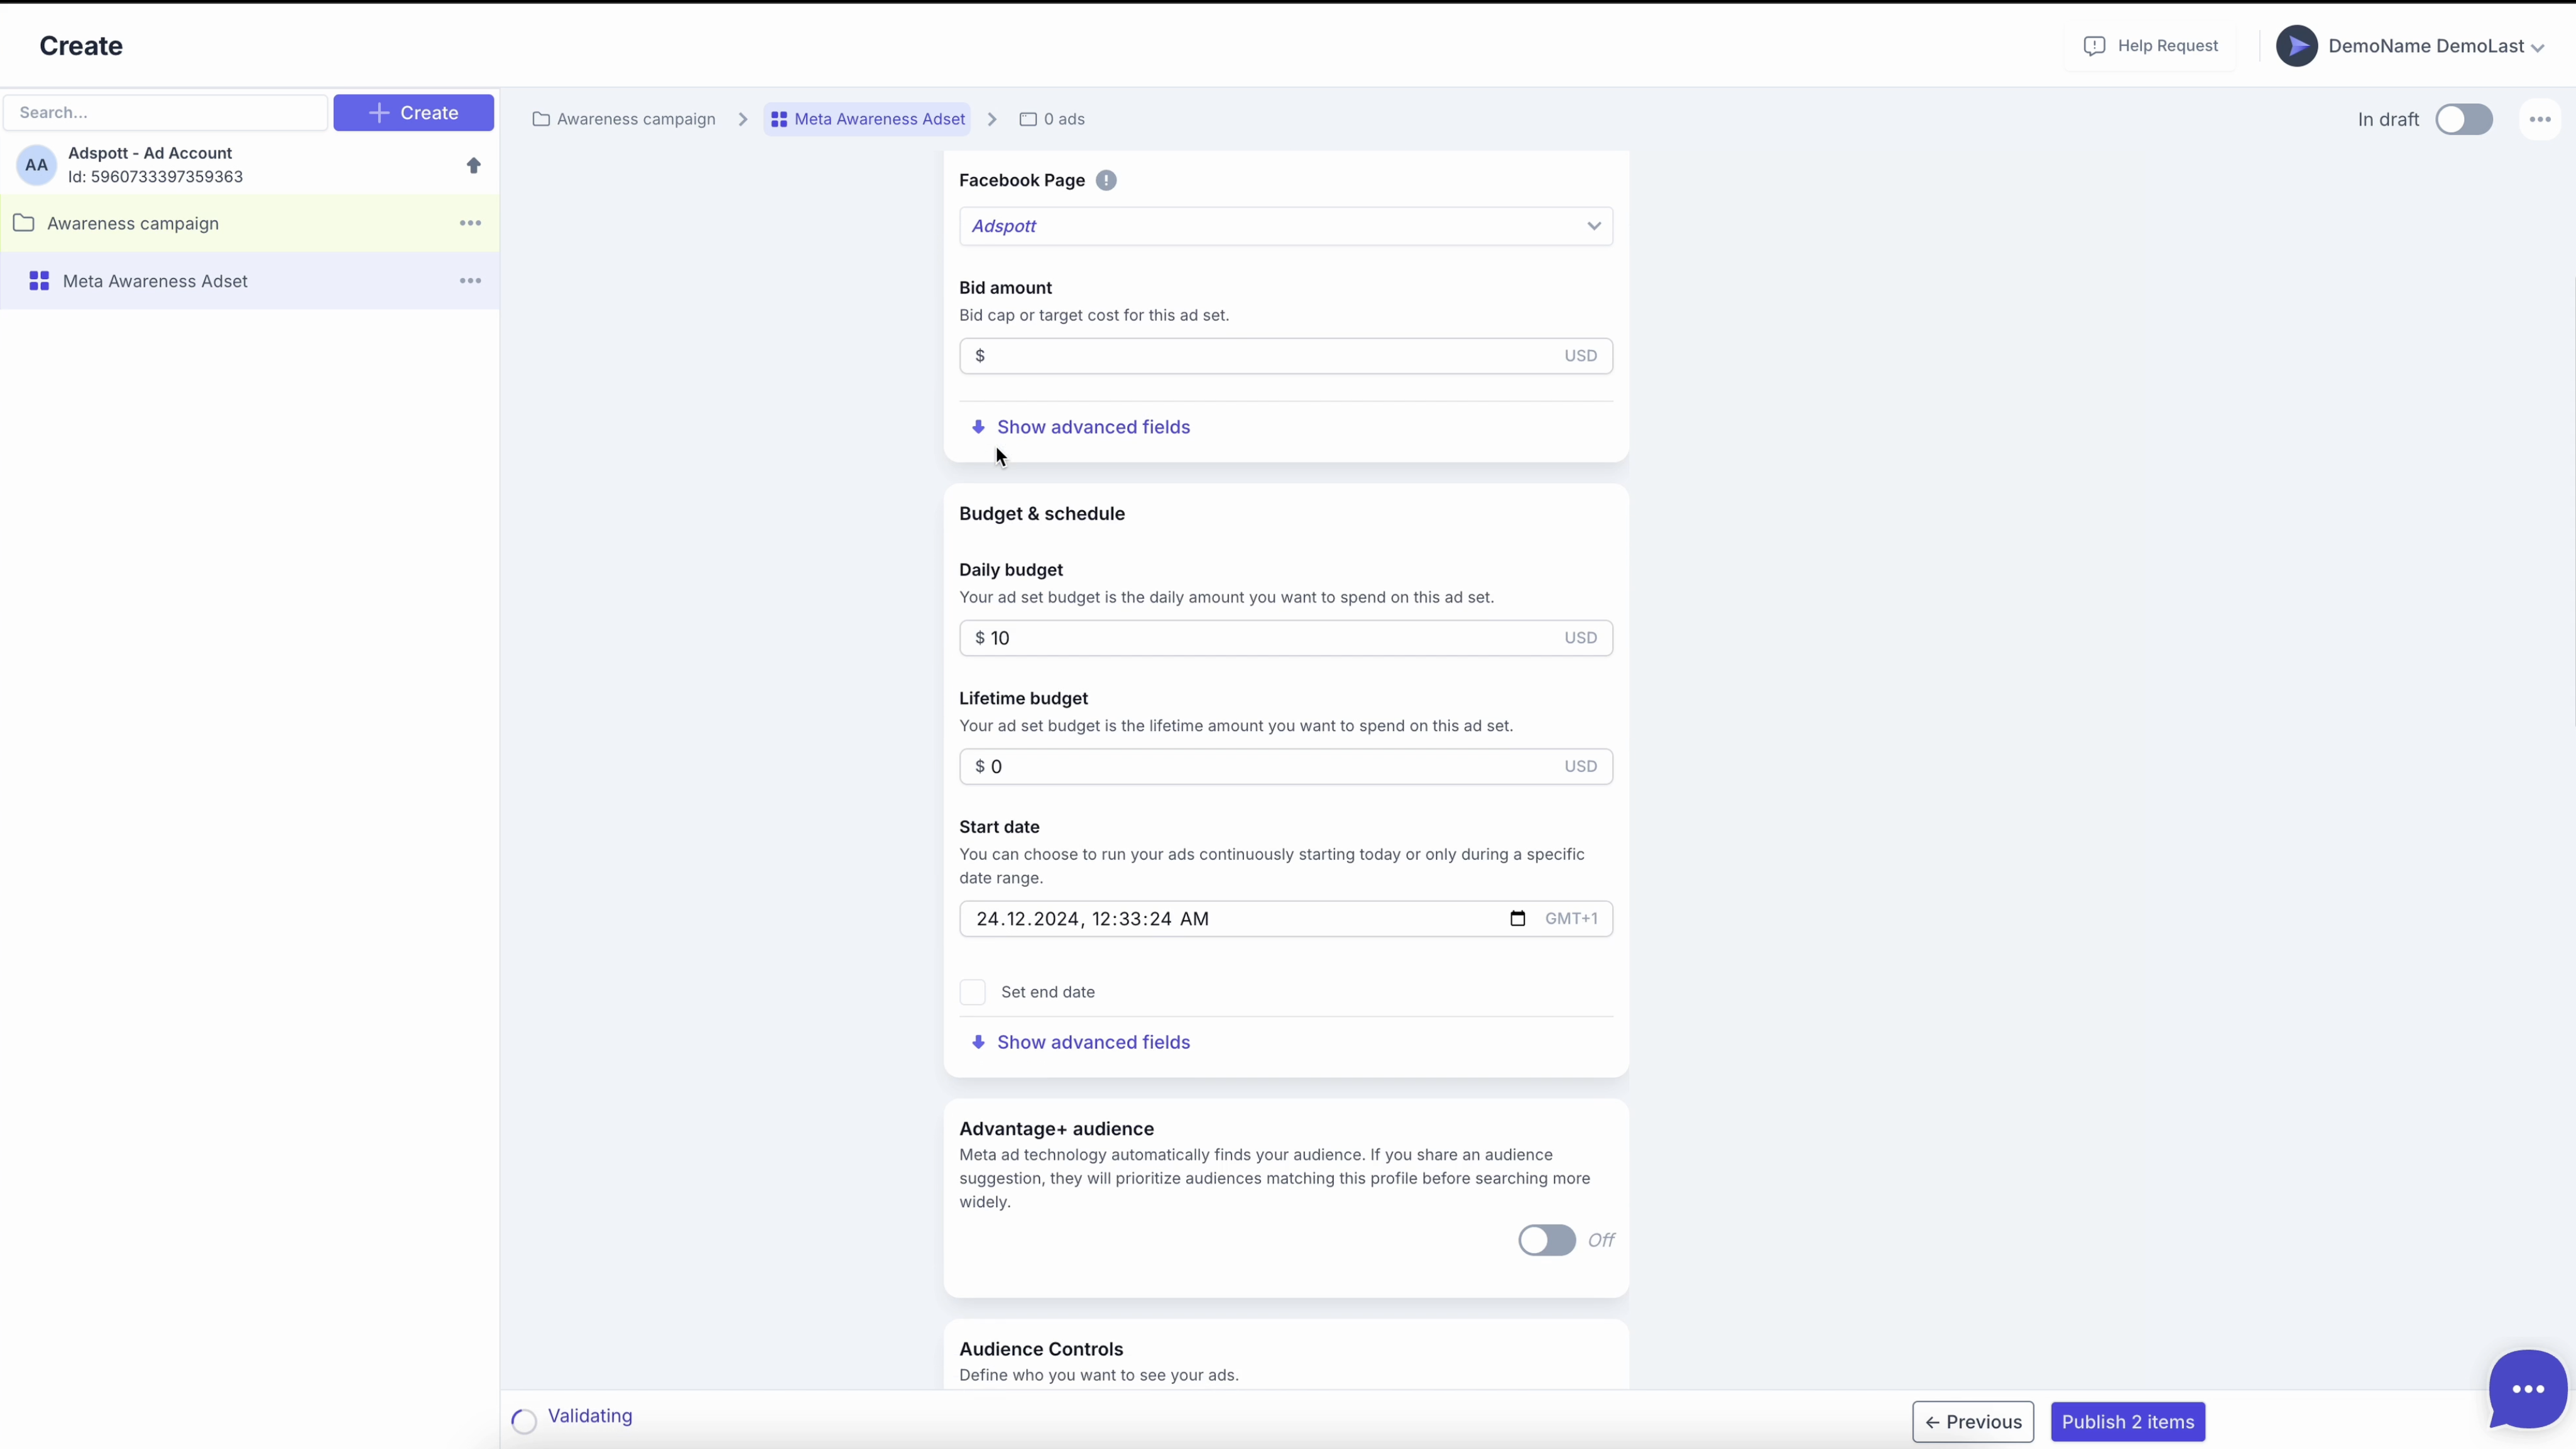Click the GMT+1 timezone label

pos(1571,918)
